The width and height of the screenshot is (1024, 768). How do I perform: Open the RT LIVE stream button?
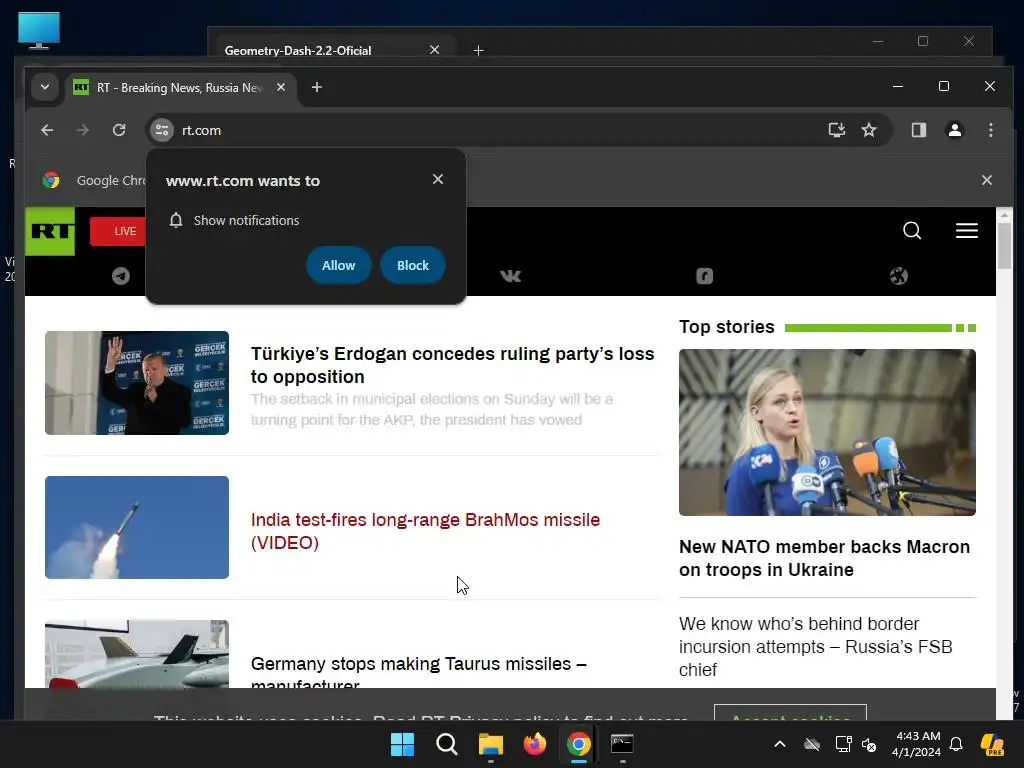[118, 231]
